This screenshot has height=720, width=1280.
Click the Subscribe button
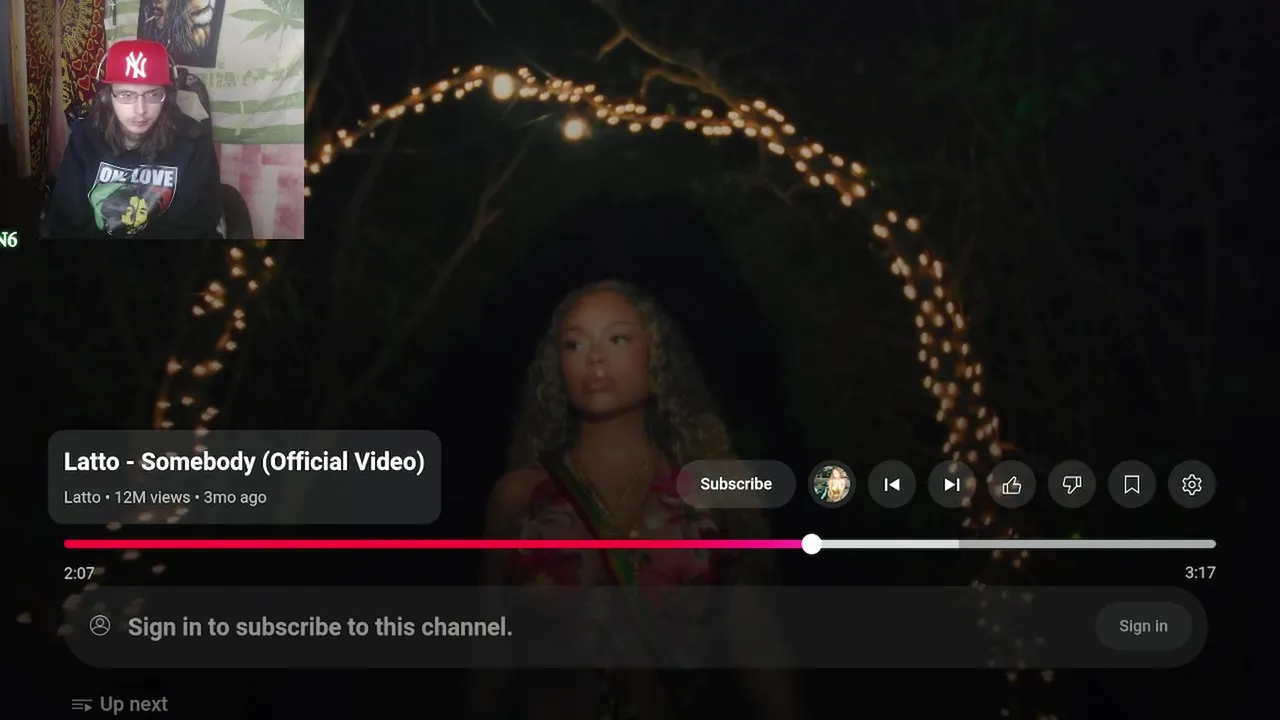coord(736,484)
